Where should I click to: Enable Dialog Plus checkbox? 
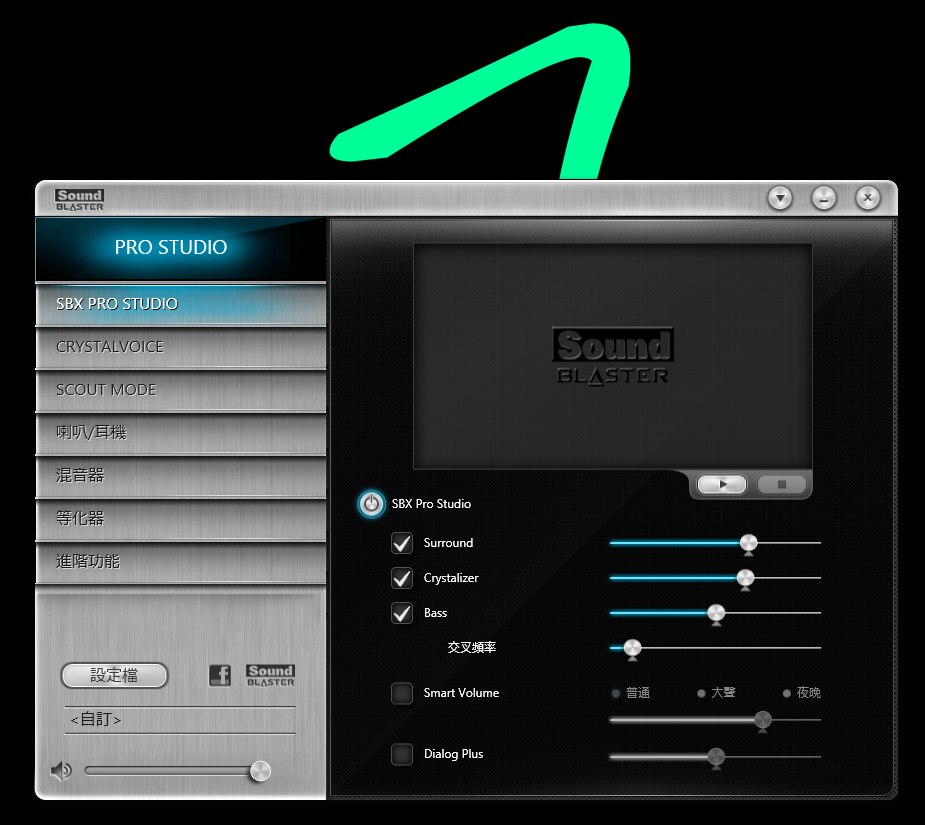point(402,754)
